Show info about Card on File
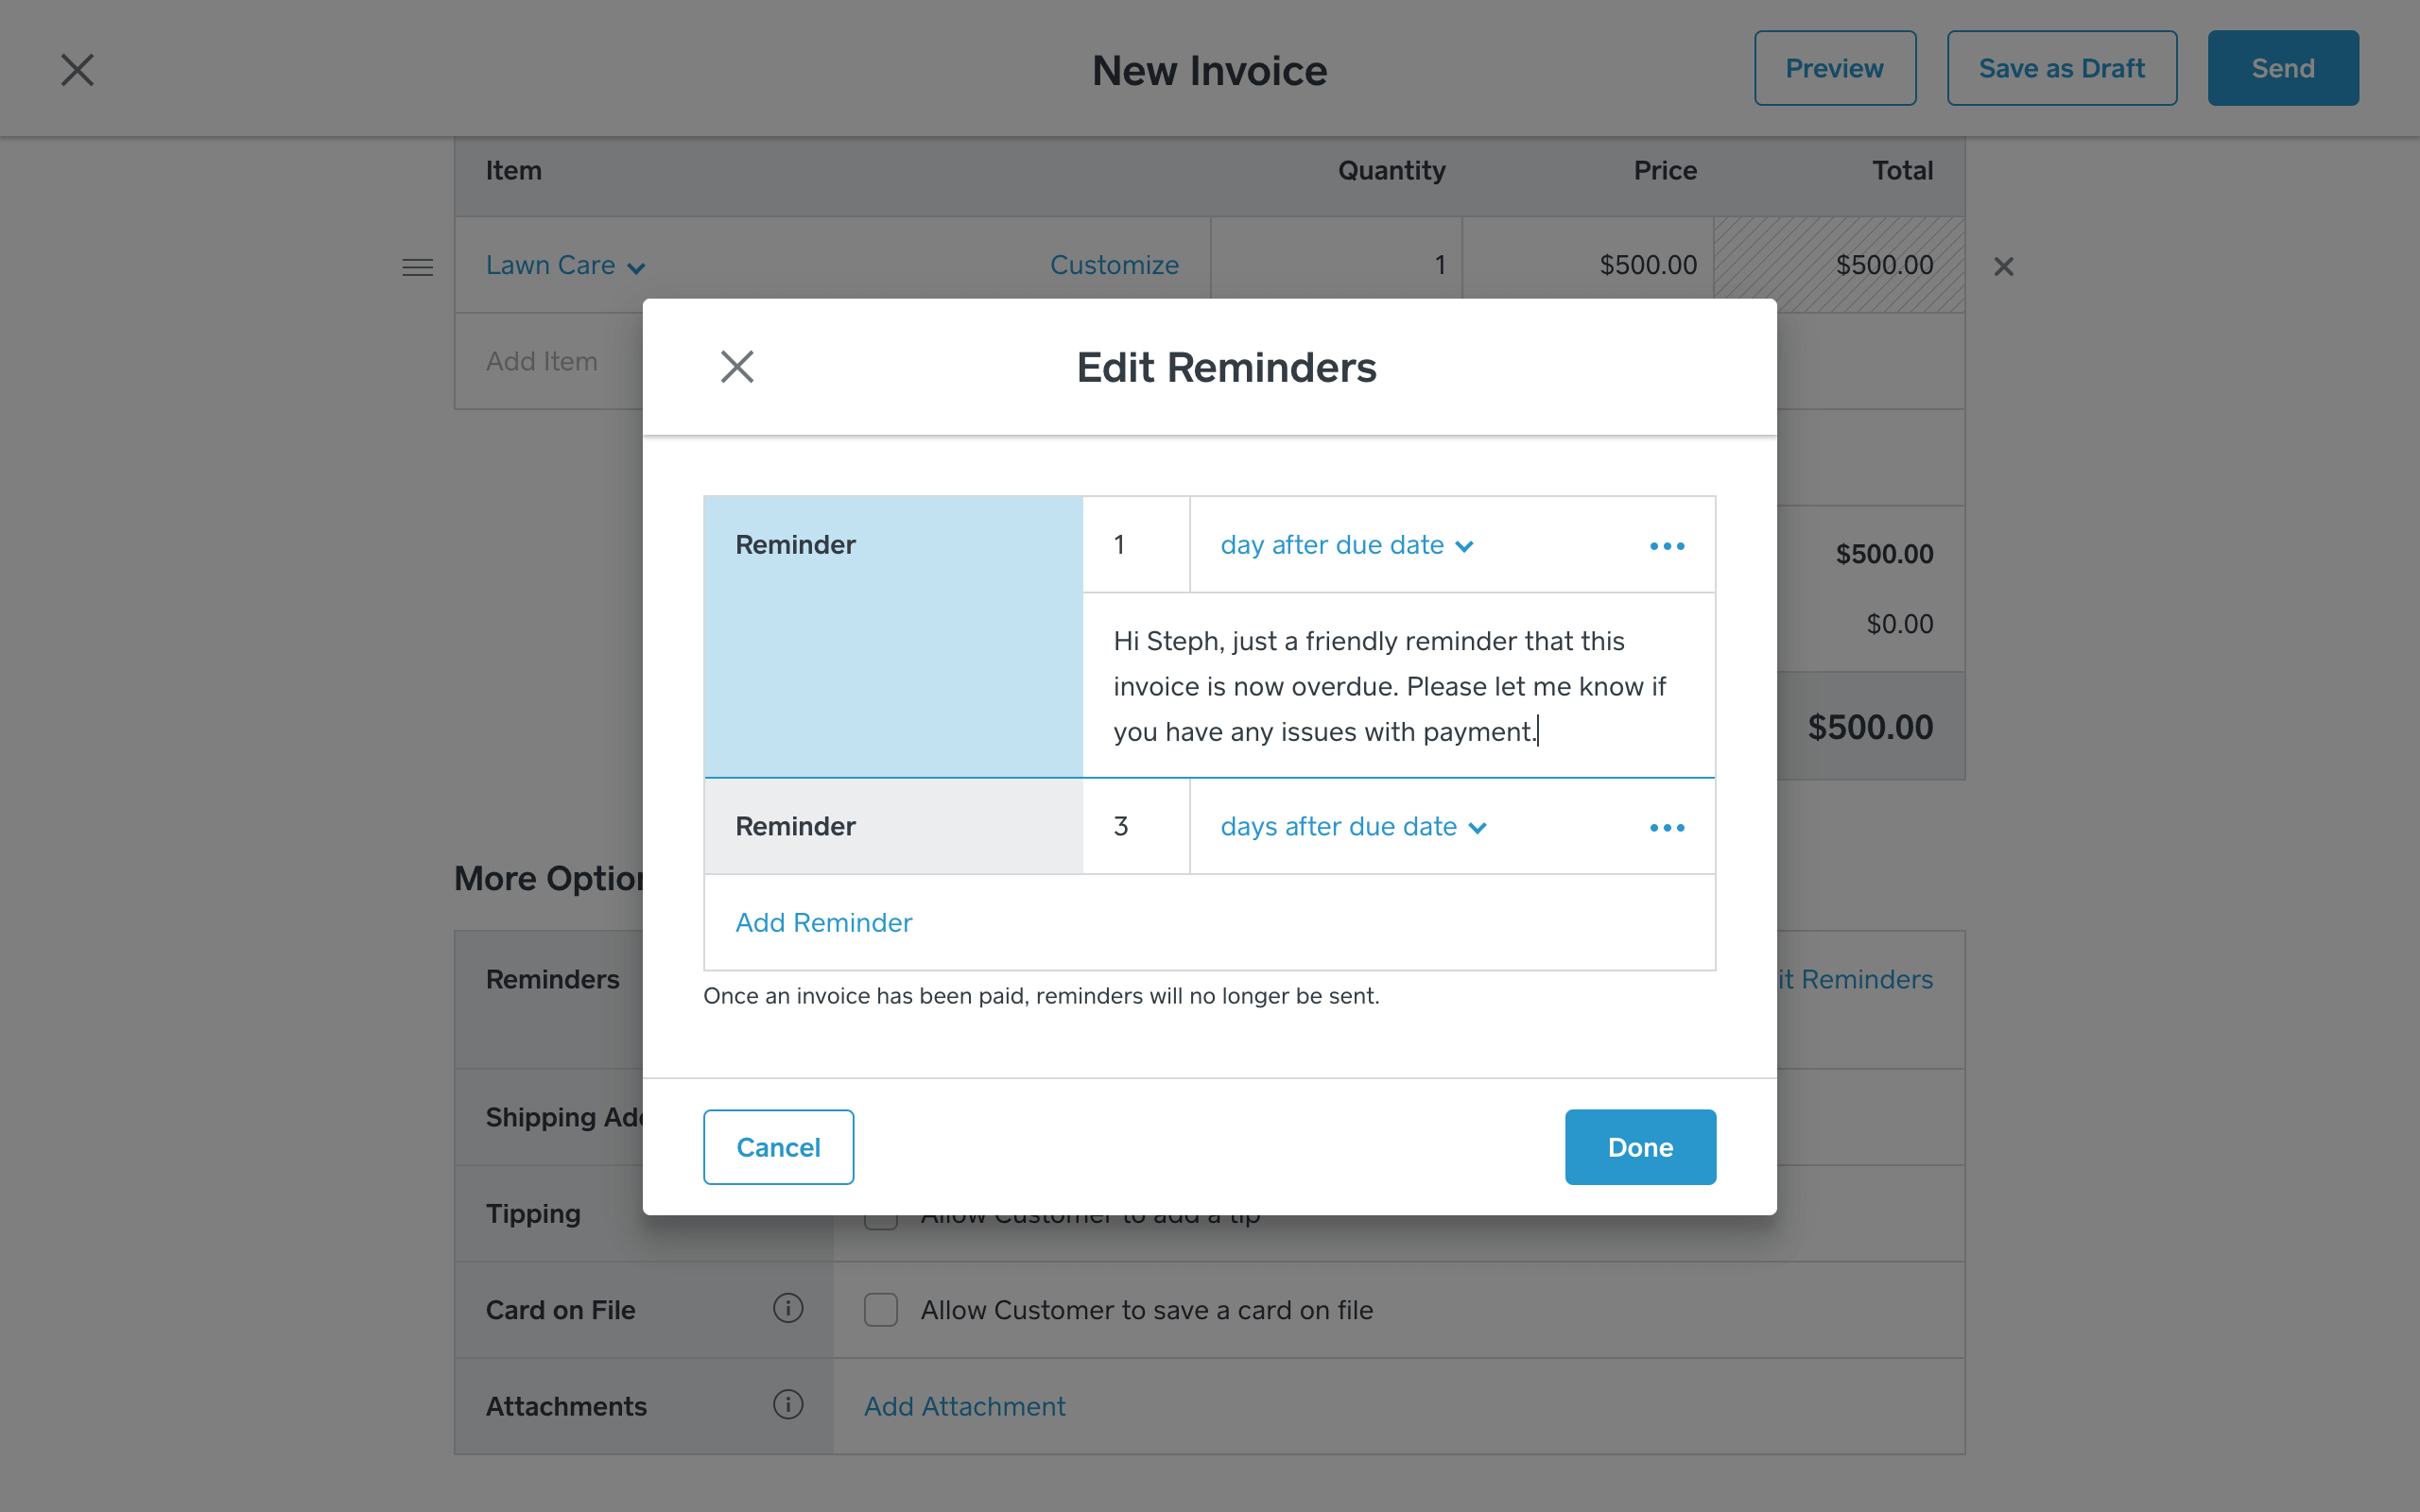 click(788, 1308)
